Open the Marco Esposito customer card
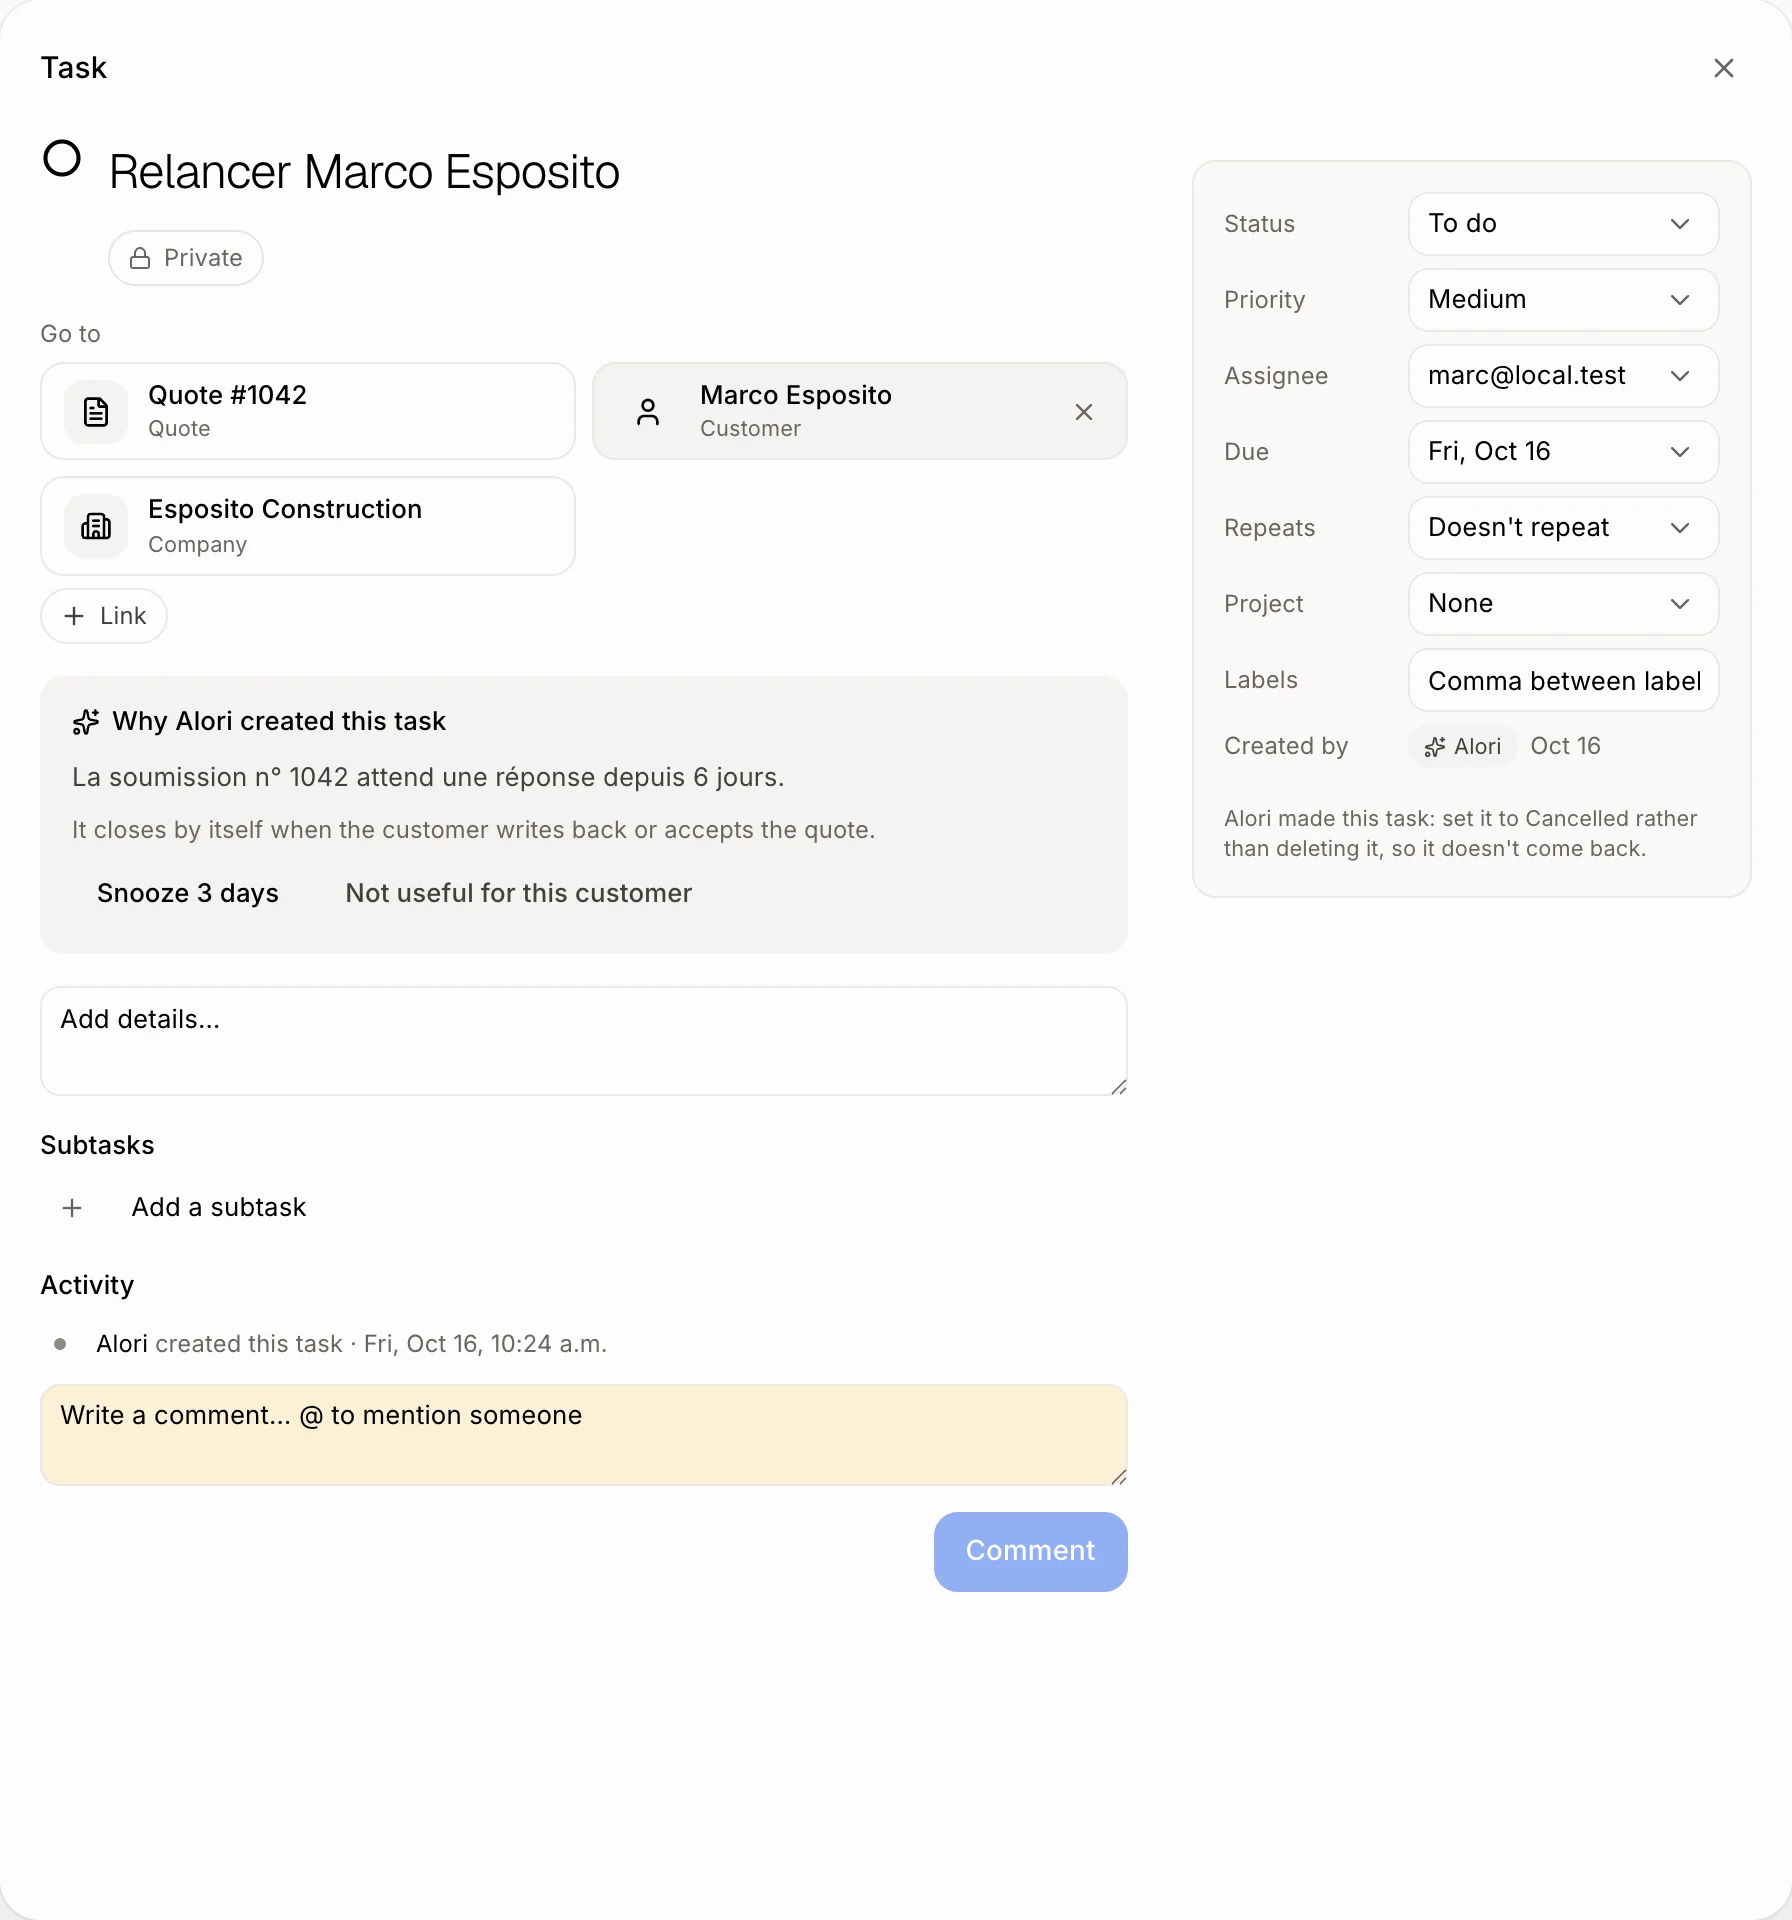 (x=860, y=411)
